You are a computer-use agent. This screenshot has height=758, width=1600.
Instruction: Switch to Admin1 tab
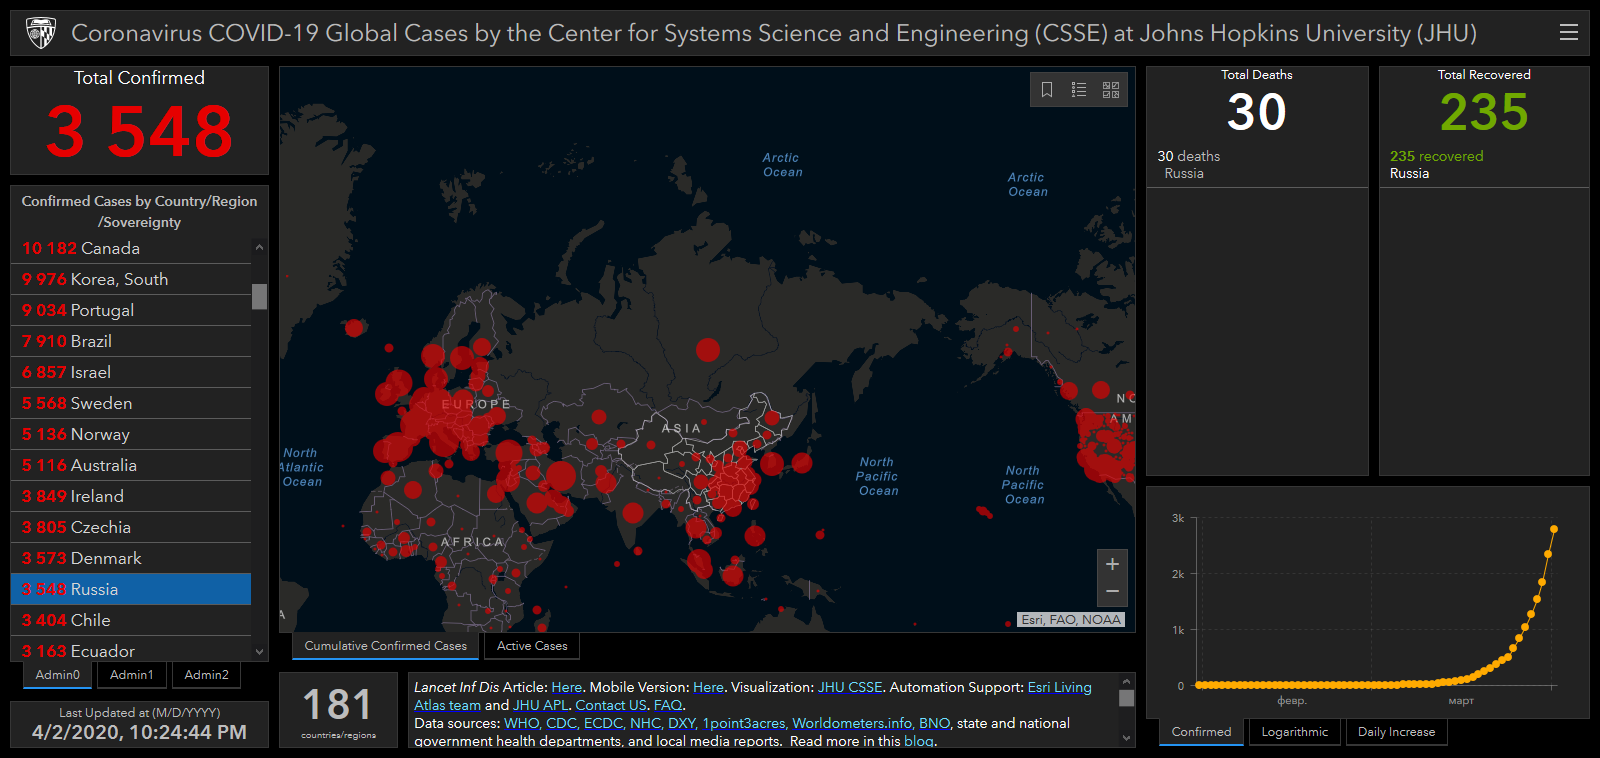[x=132, y=675]
